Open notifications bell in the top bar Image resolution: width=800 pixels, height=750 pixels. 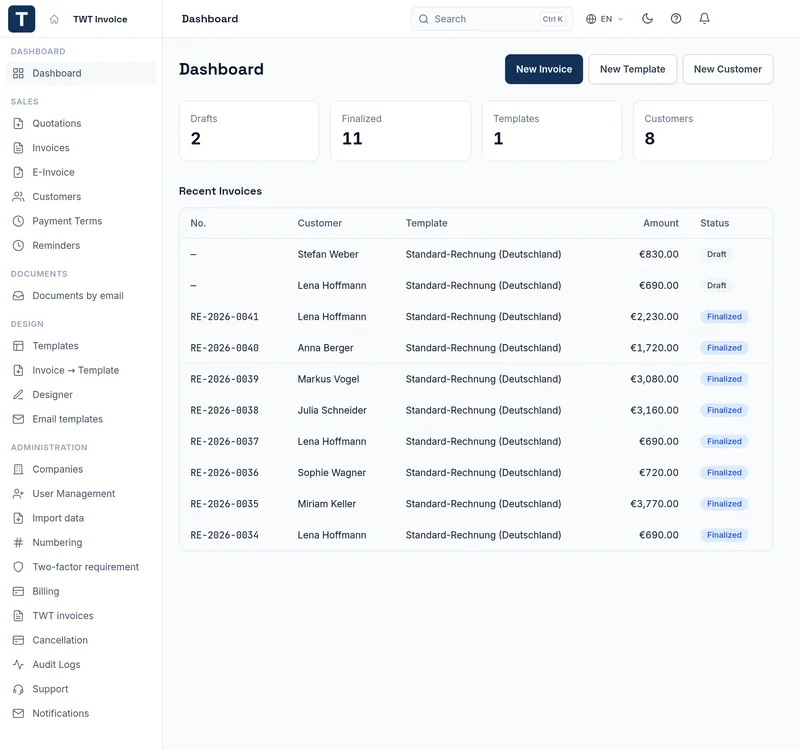705,19
